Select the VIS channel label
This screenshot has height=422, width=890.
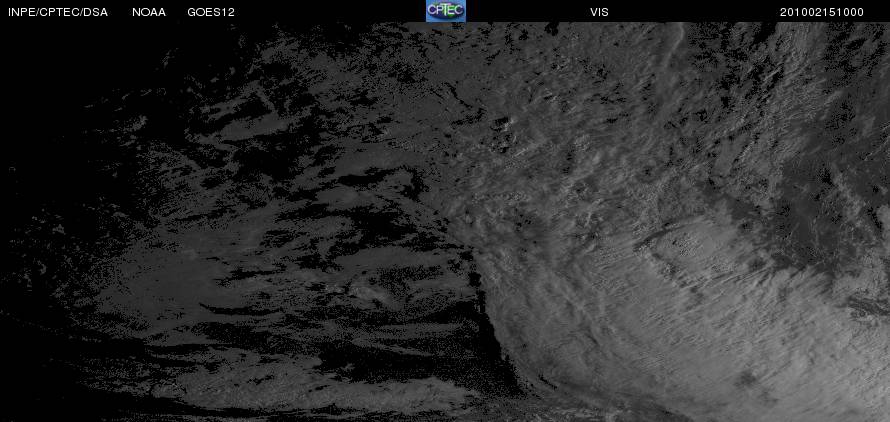[599, 12]
